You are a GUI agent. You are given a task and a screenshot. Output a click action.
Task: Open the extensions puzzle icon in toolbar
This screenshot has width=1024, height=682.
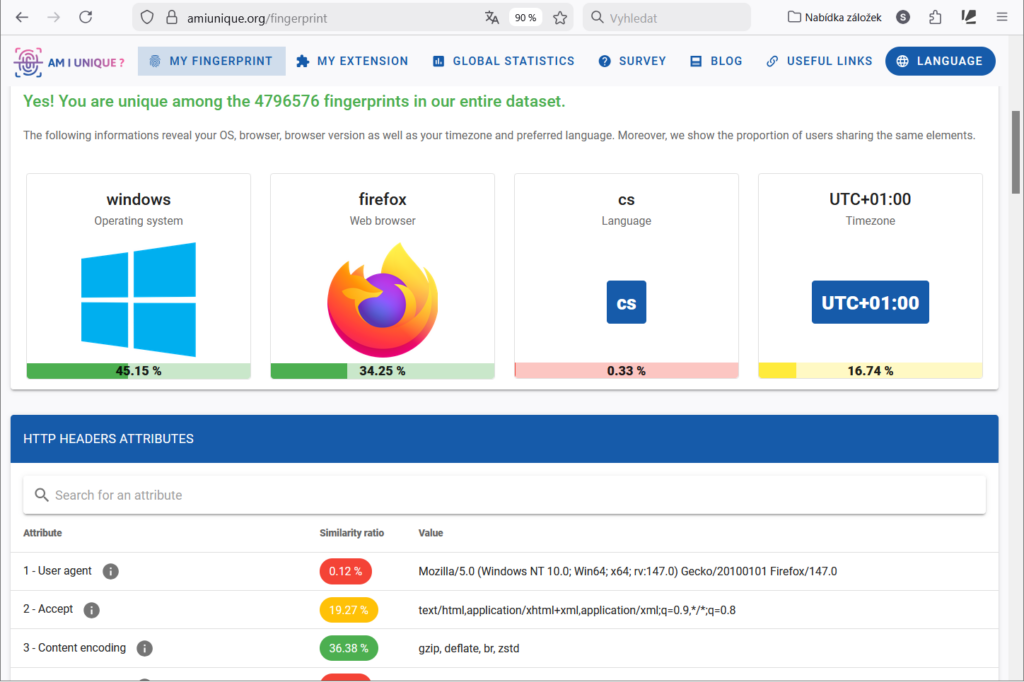(x=935, y=17)
